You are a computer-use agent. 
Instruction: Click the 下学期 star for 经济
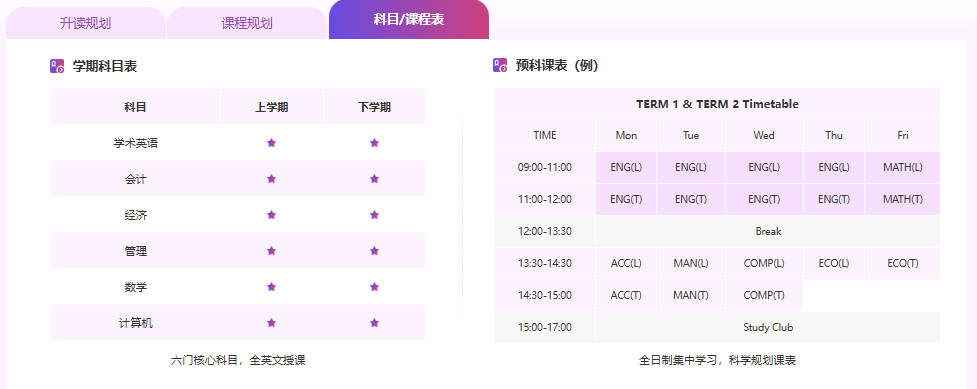374,215
